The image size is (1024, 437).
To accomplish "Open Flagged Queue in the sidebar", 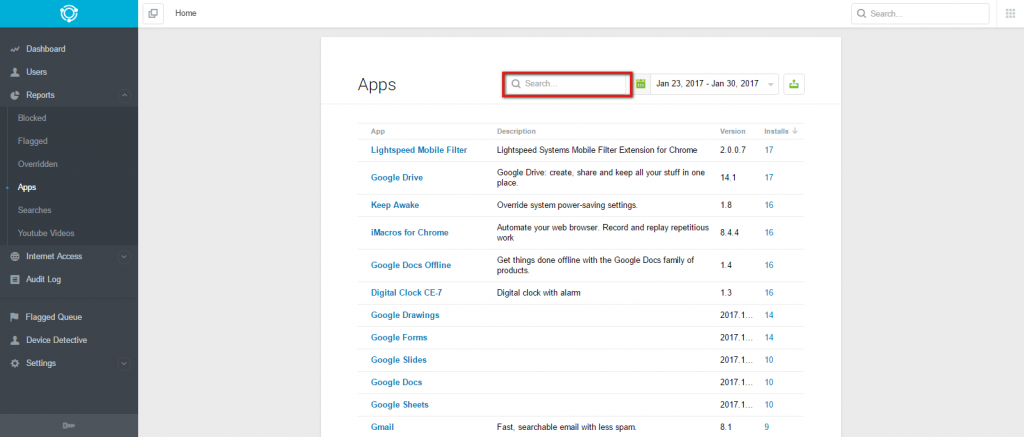I will click(54, 317).
